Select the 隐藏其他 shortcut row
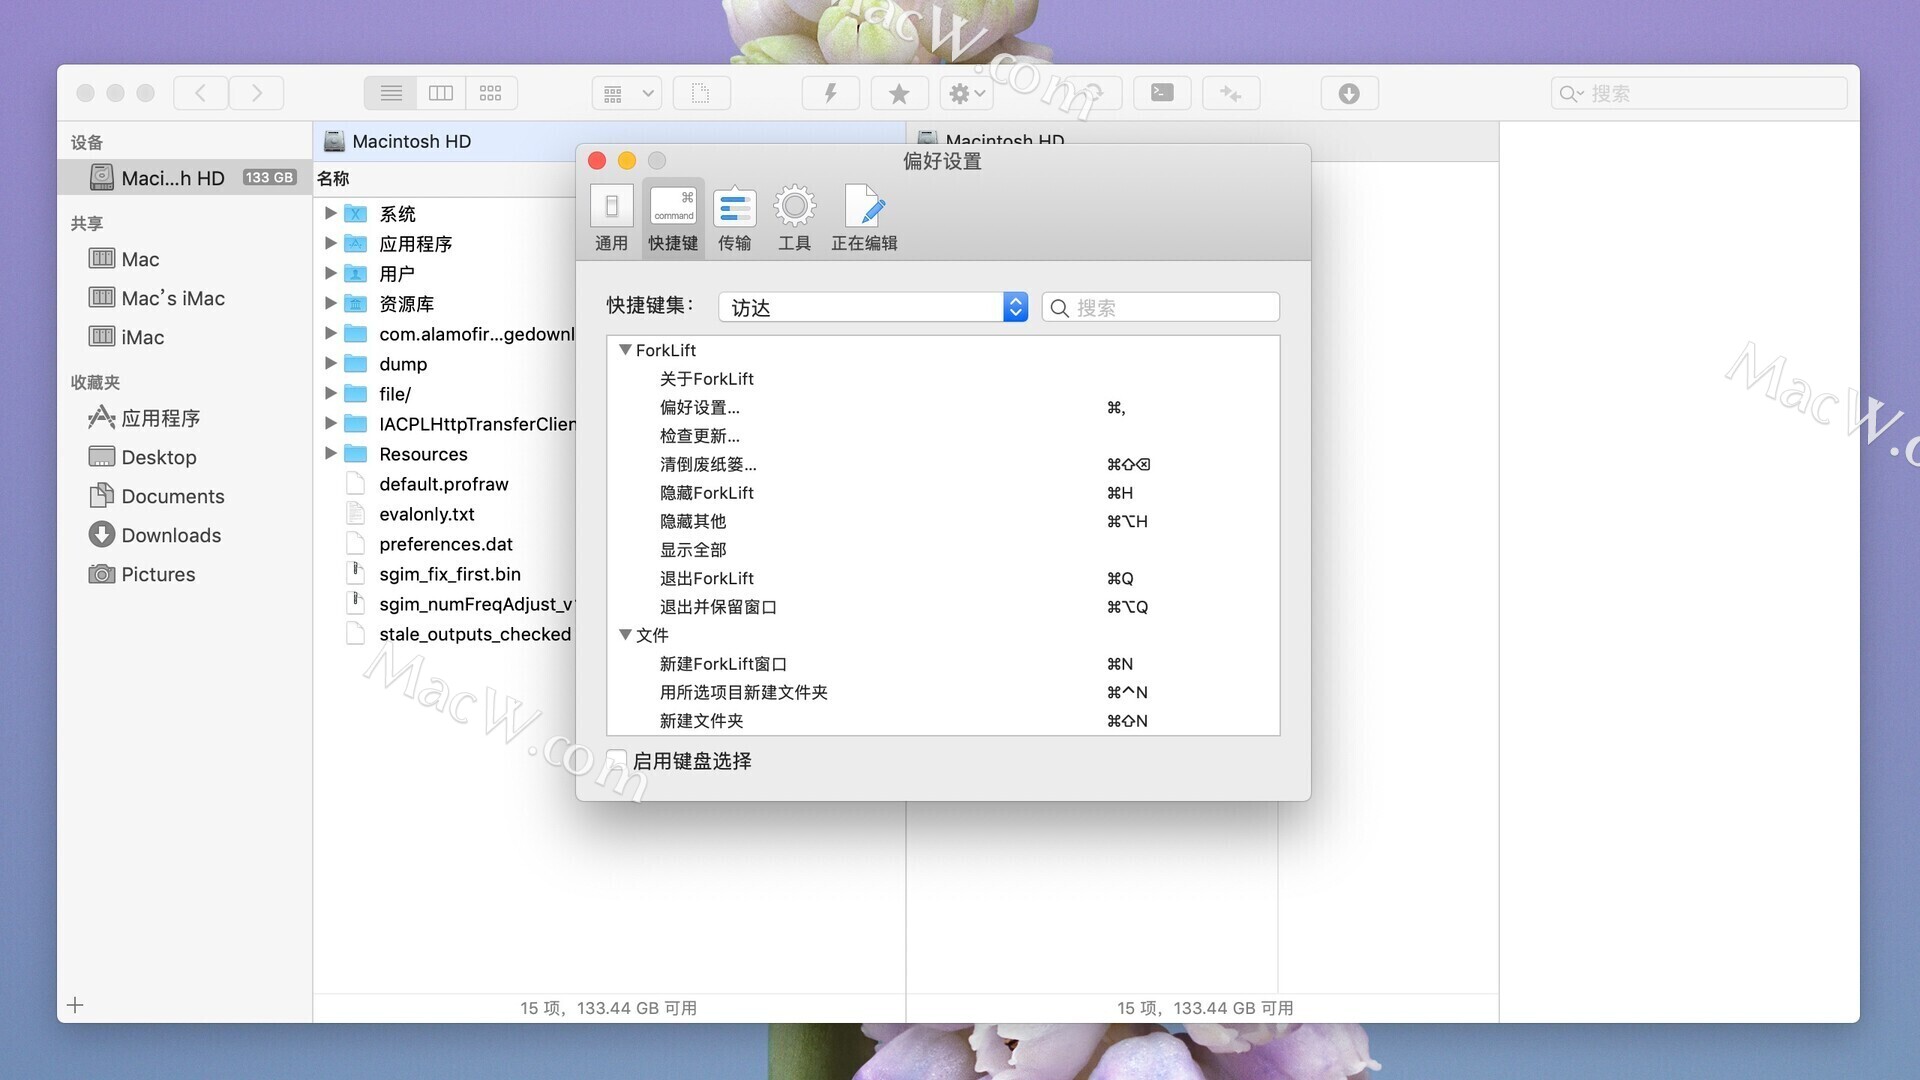This screenshot has height=1080, width=1920. click(943, 521)
